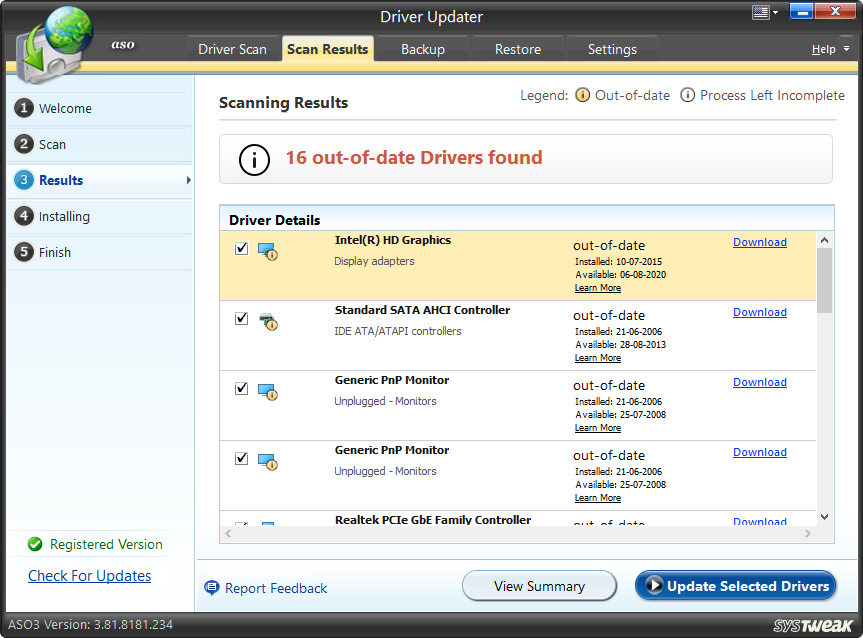Click the Generic PnP Monitor device icon
The image size is (863, 638).
pos(267,392)
